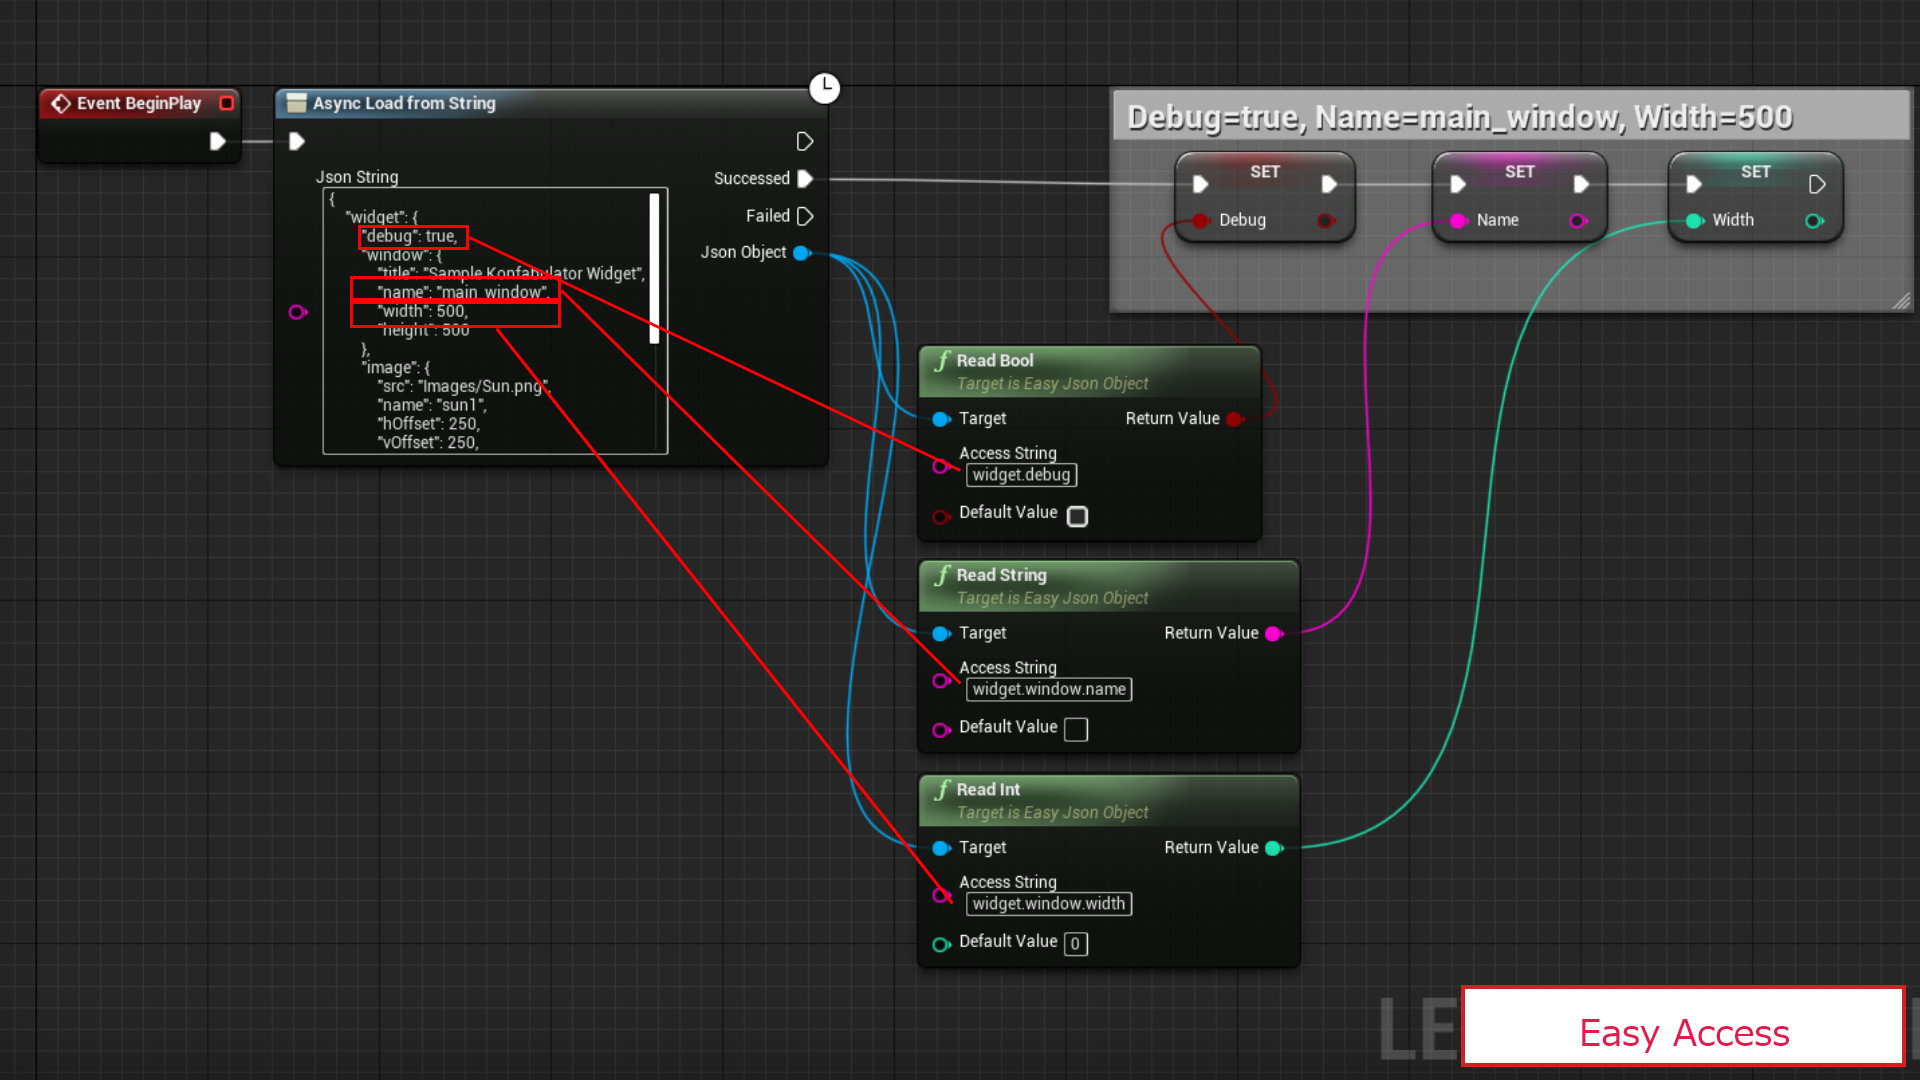Click the Successed execution output pin
This screenshot has height=1080, width=1920.
805,178
